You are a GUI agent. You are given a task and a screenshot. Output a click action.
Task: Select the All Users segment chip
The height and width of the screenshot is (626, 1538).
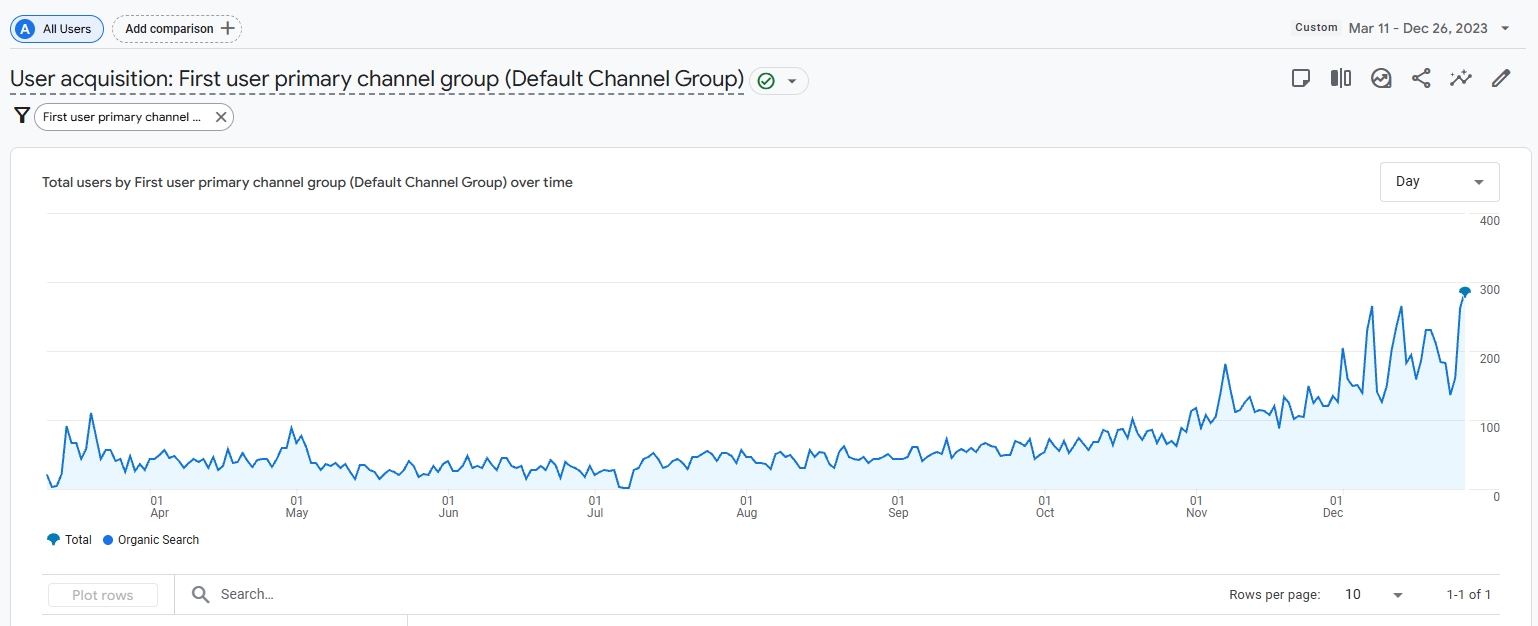(x=57, y=29)
